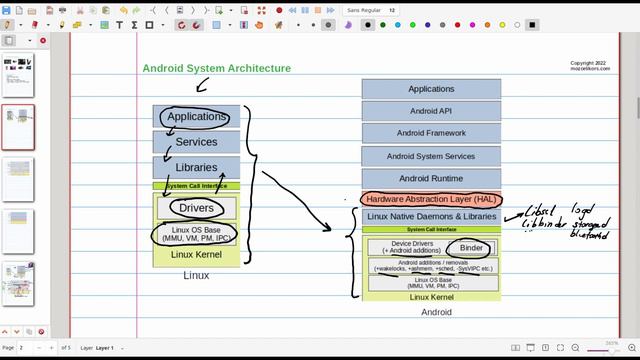The width and height of the screenshot is (640, 360).
Task: Fast forward audio playback
Action: pyautogui.click(x=331, y=10)
